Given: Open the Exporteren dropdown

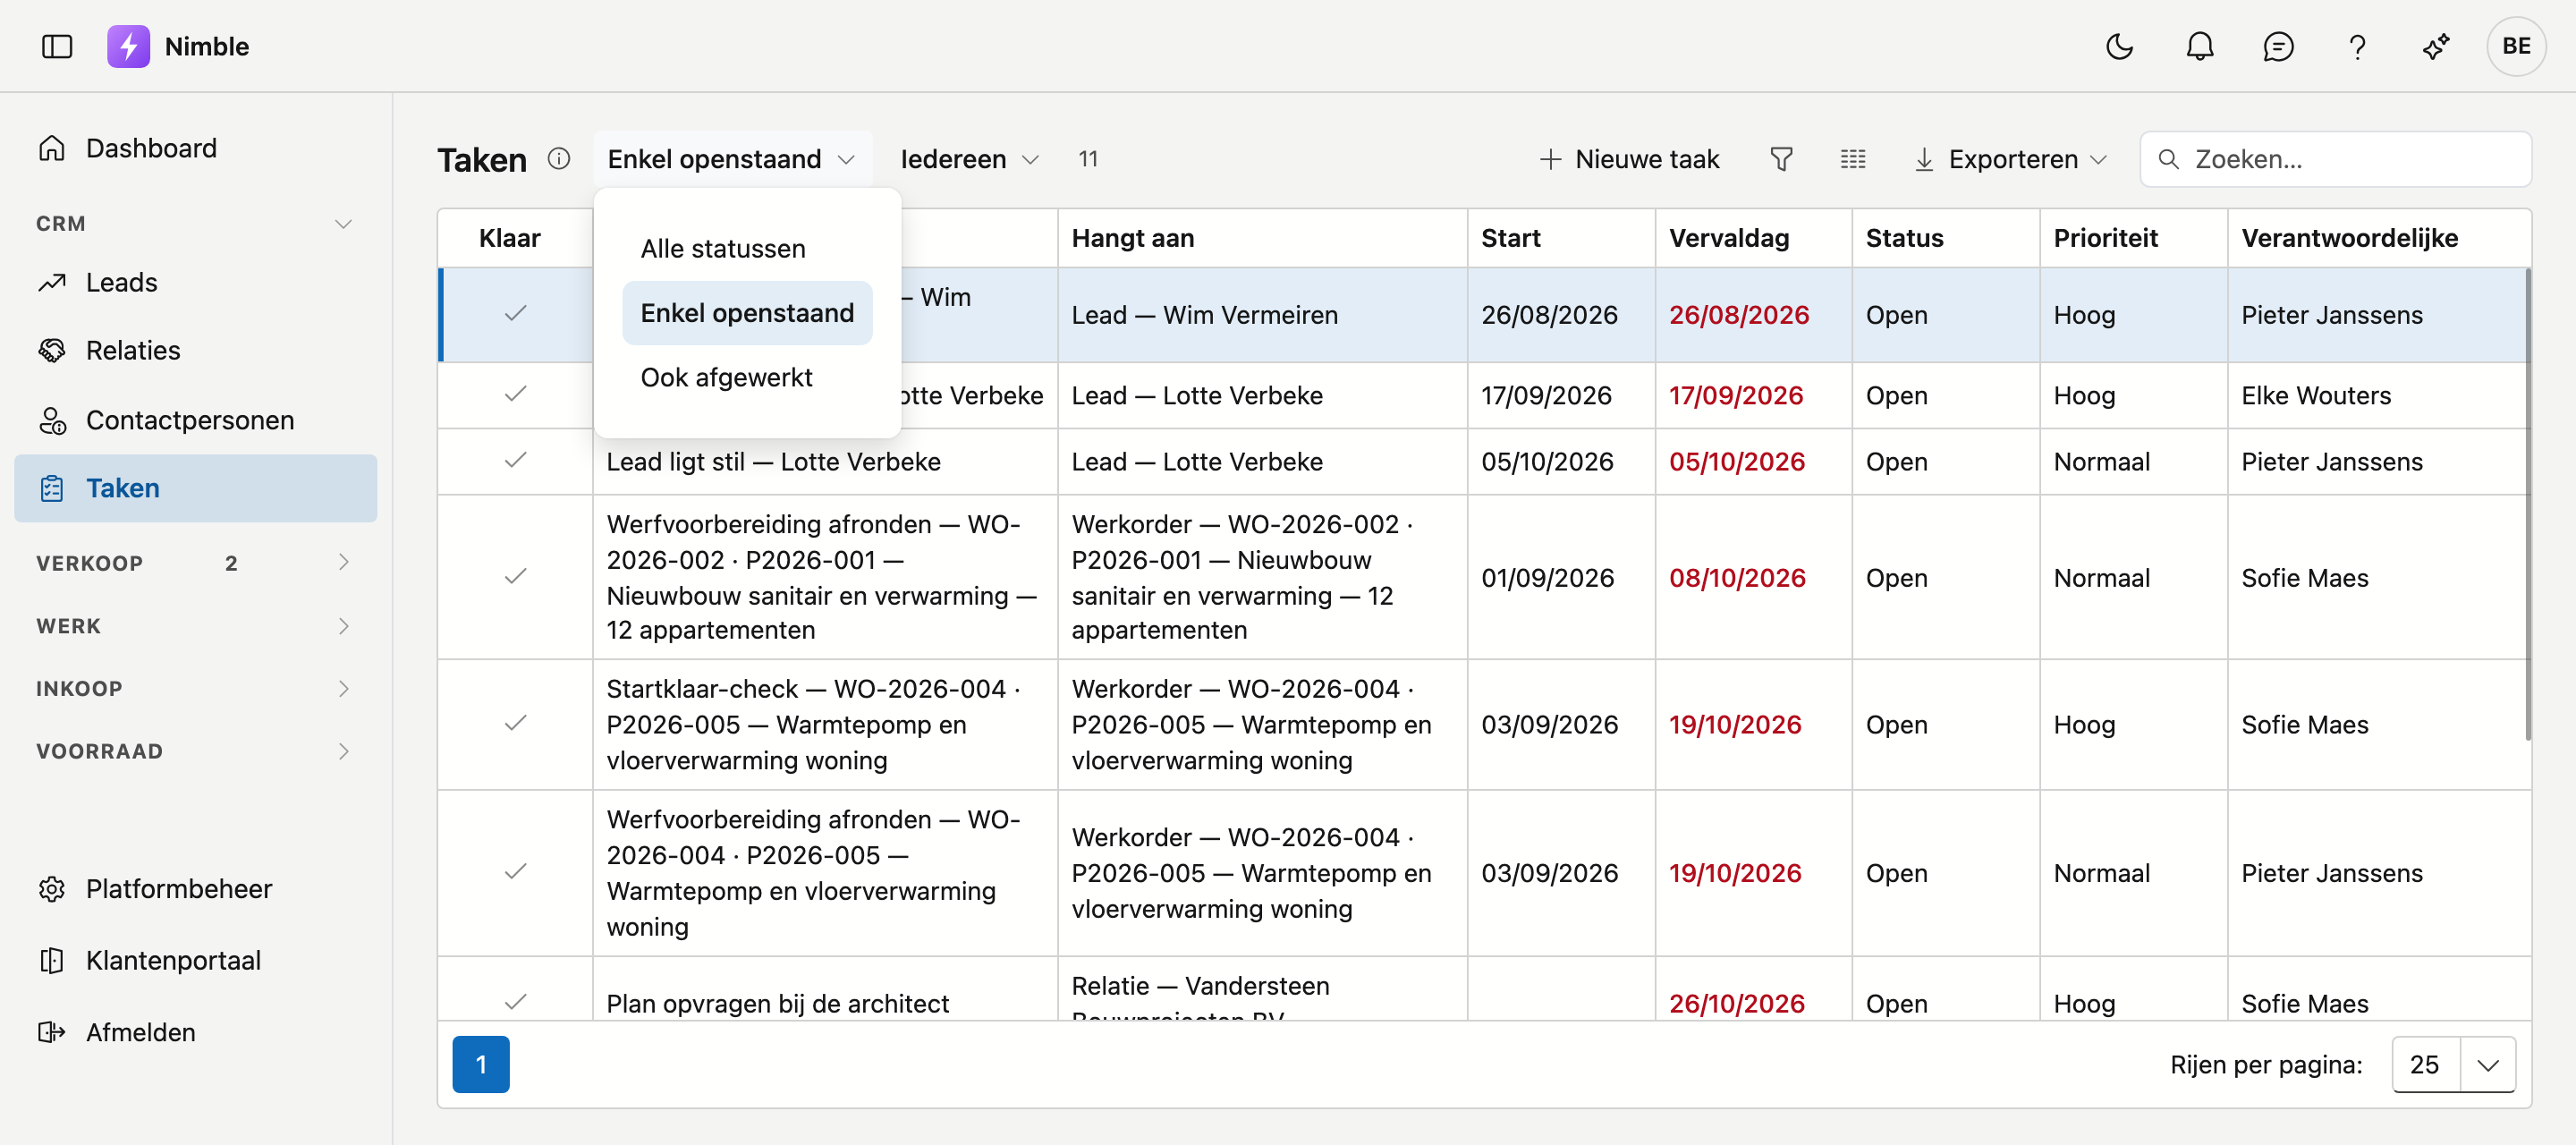Looking at the screenshot, I should [x=2010, y=159].
